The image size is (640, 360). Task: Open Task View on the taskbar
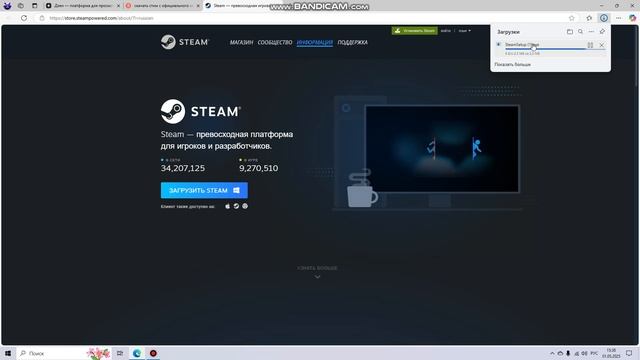(120, 353)
